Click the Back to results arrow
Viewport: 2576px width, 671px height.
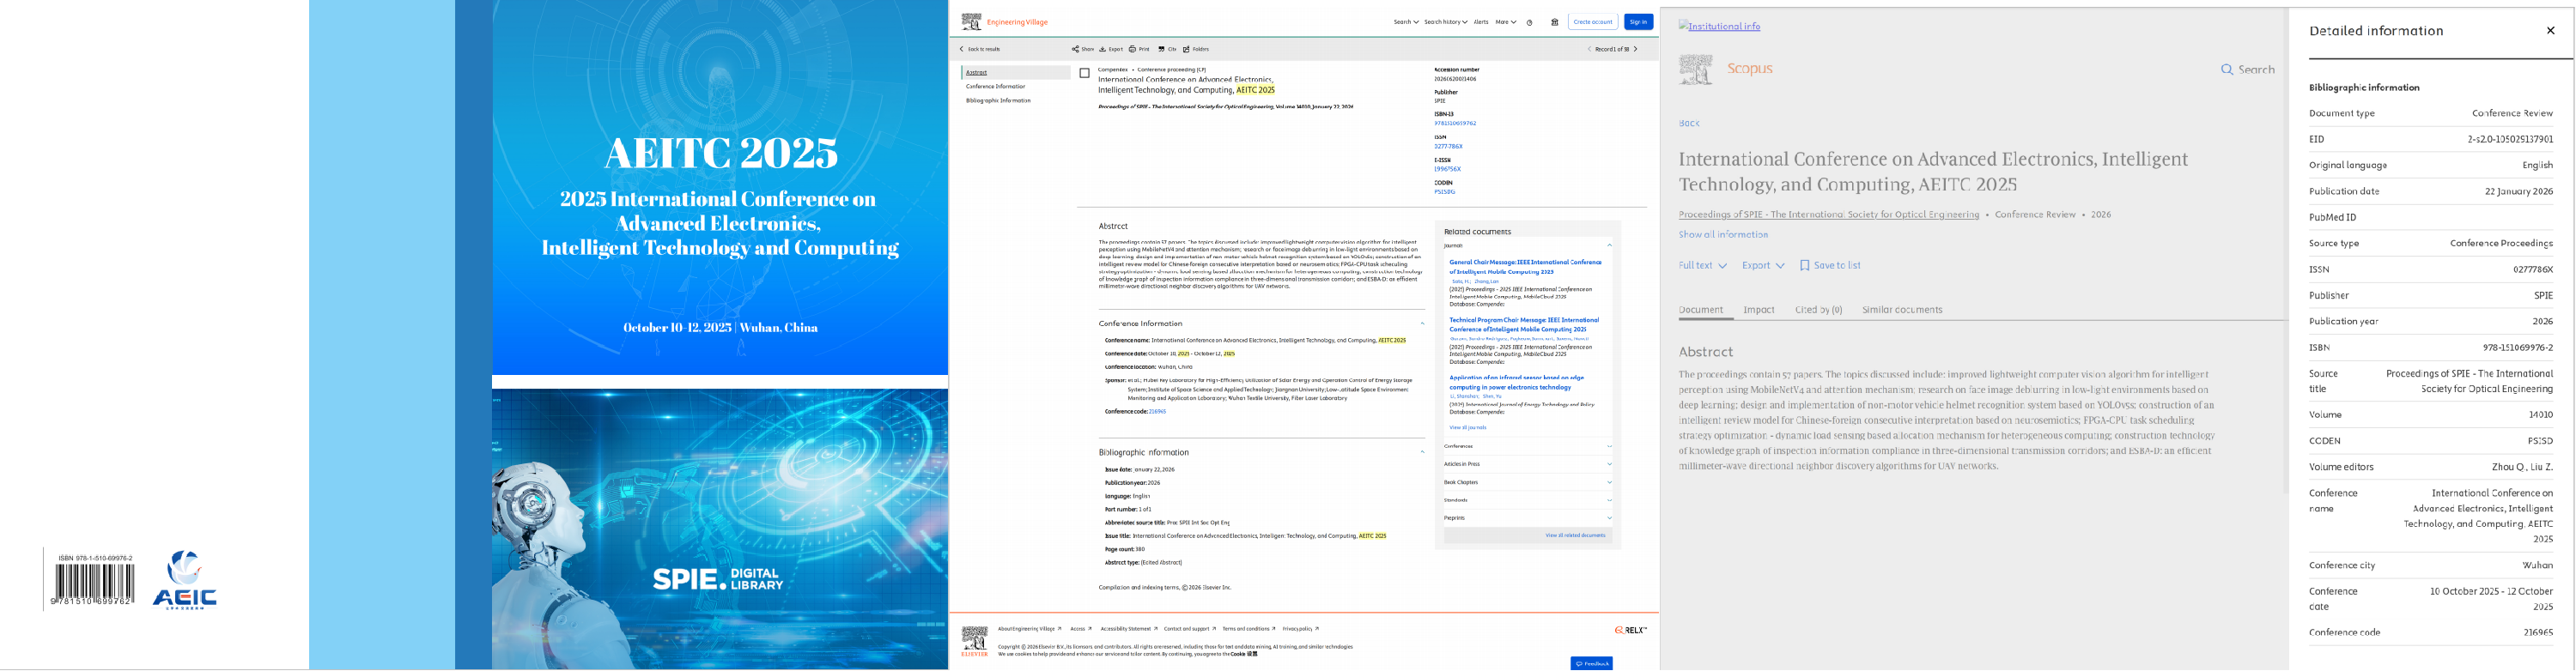(962, 49)
